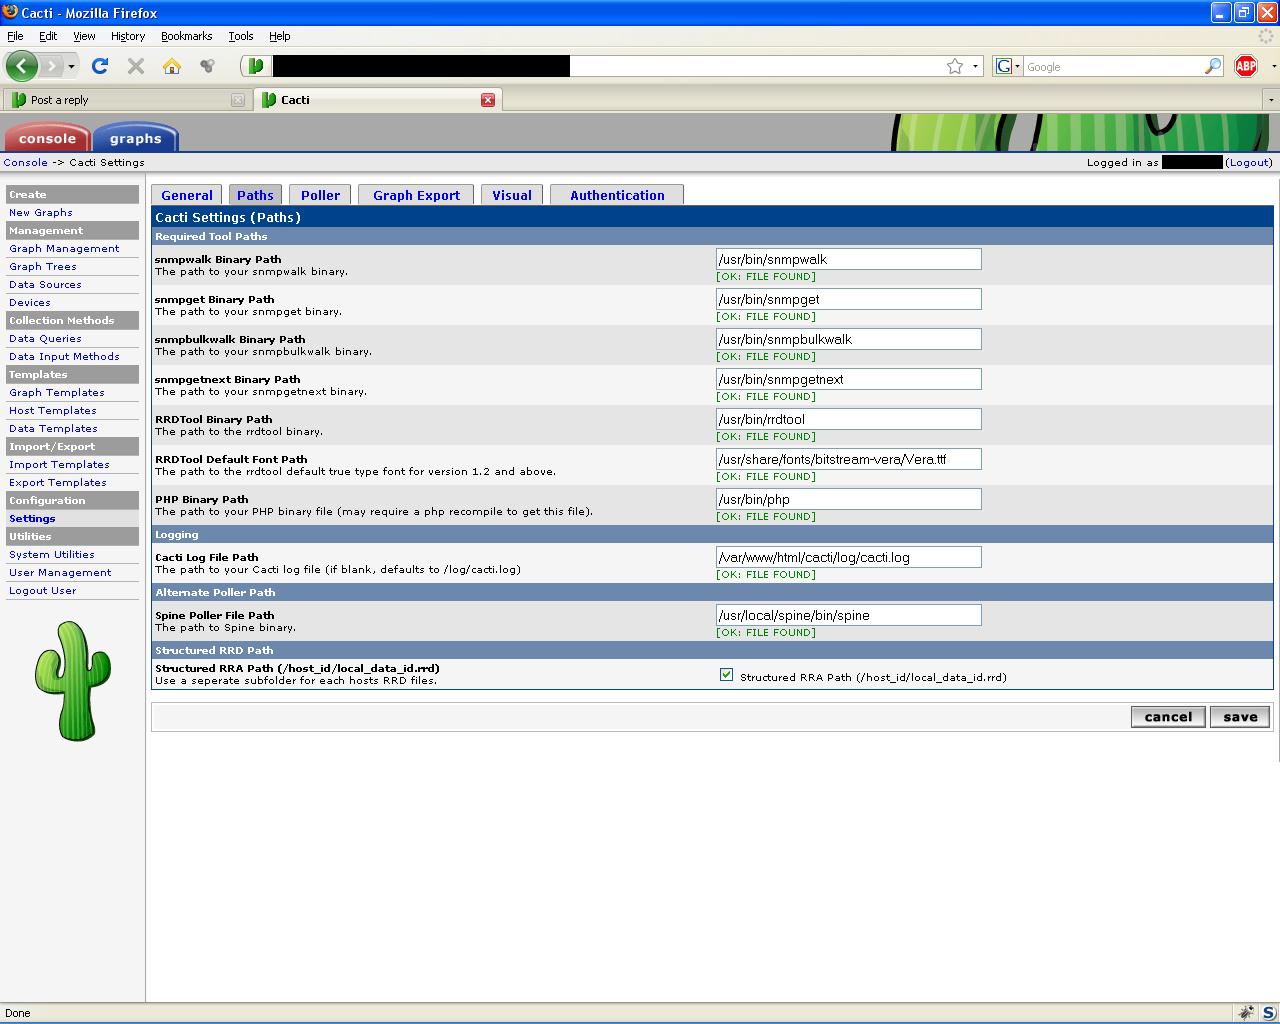Image resolution: width=1280 pixels, height=1024 pixels.
Task: Open the Graph Export settings tab
Action: [x=417, y=195]
